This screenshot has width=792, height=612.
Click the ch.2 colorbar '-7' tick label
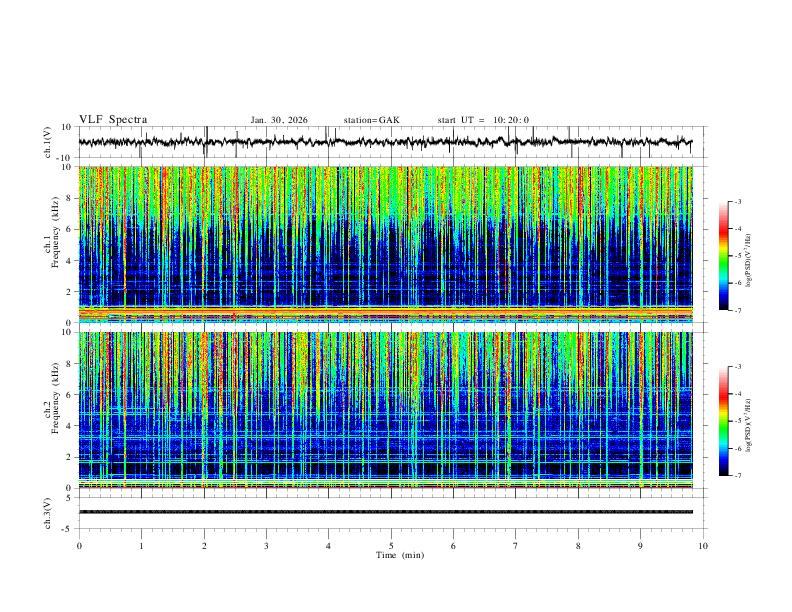[x=737, y=476]
